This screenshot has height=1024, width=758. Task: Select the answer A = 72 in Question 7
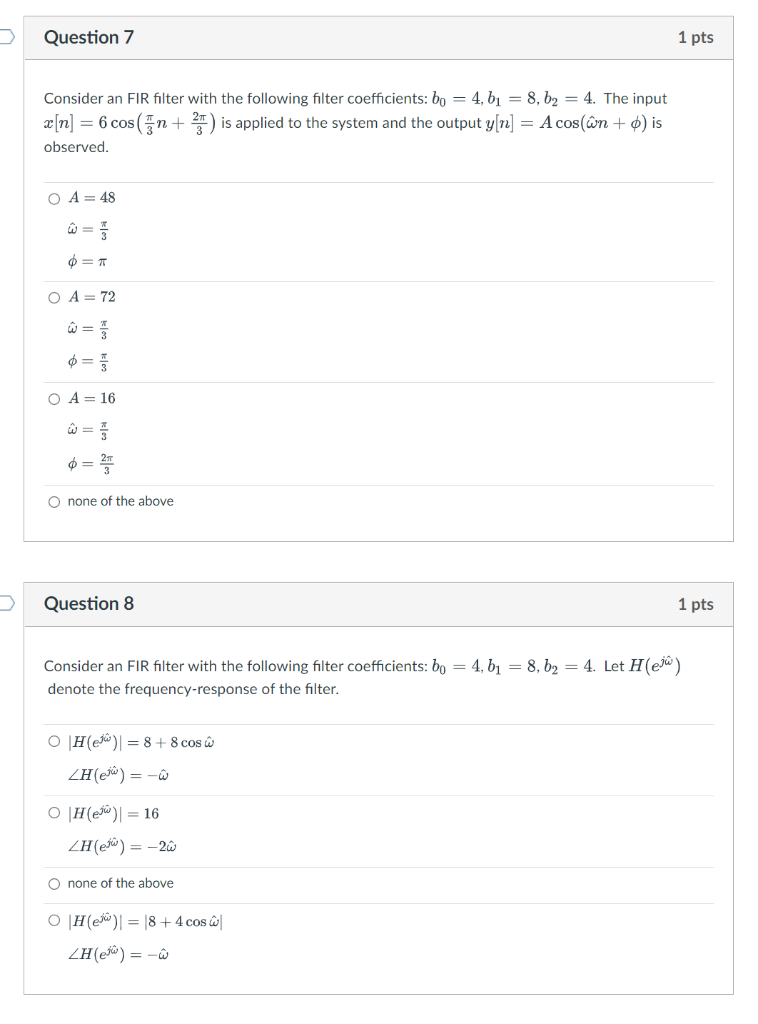pos(54,296)
